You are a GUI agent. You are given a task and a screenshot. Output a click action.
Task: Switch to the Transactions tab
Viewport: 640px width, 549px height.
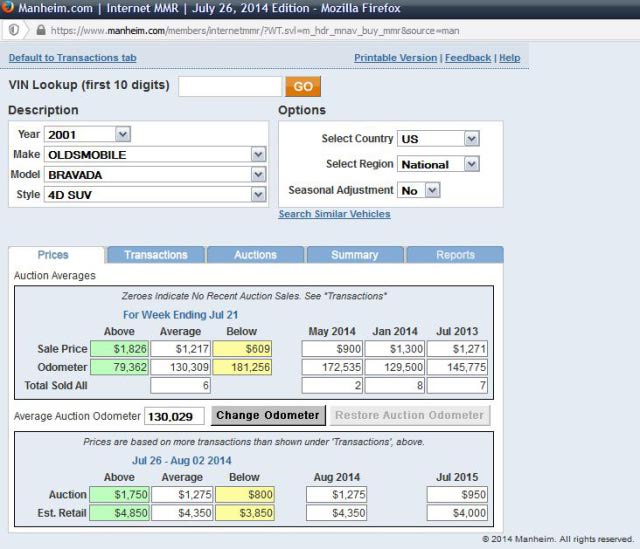tap(155, 255)
